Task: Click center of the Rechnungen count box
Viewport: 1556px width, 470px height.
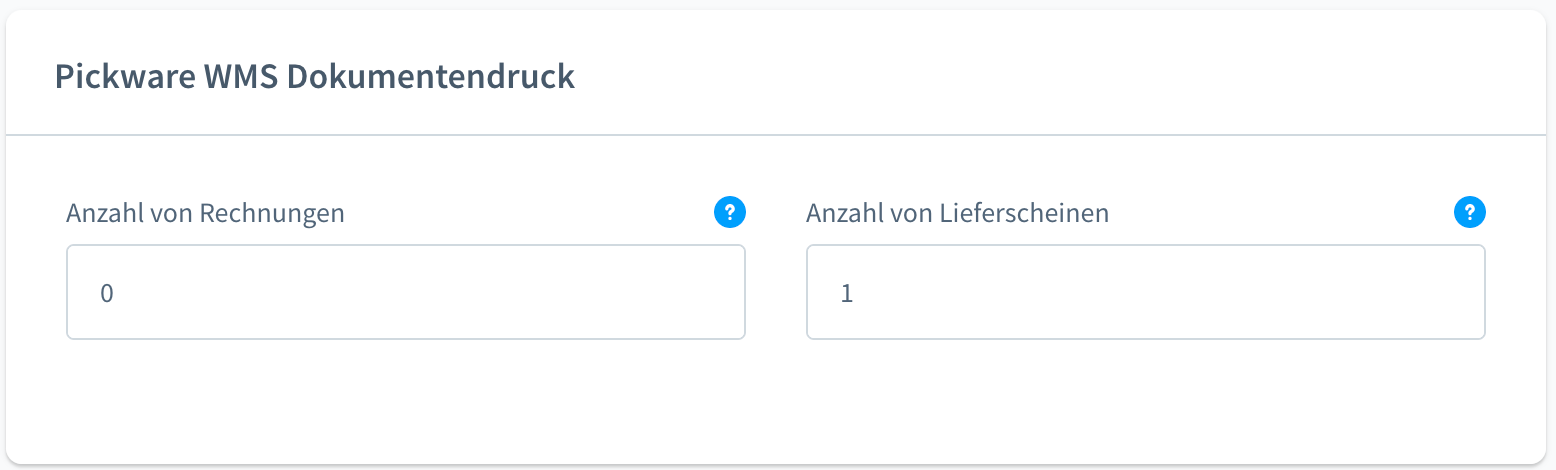Action: [x=405, y=292]
